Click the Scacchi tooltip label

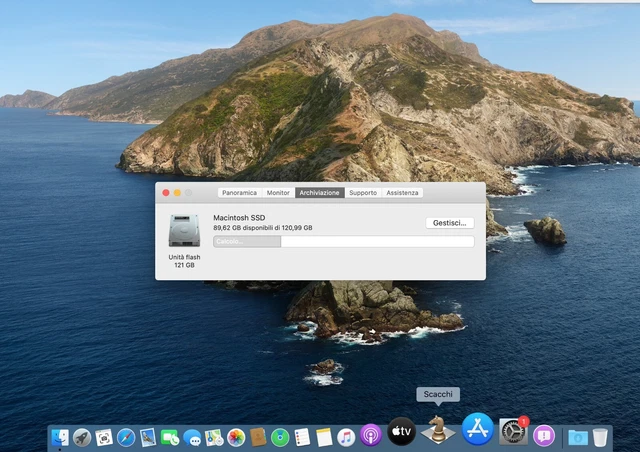(x=438, y=394)
